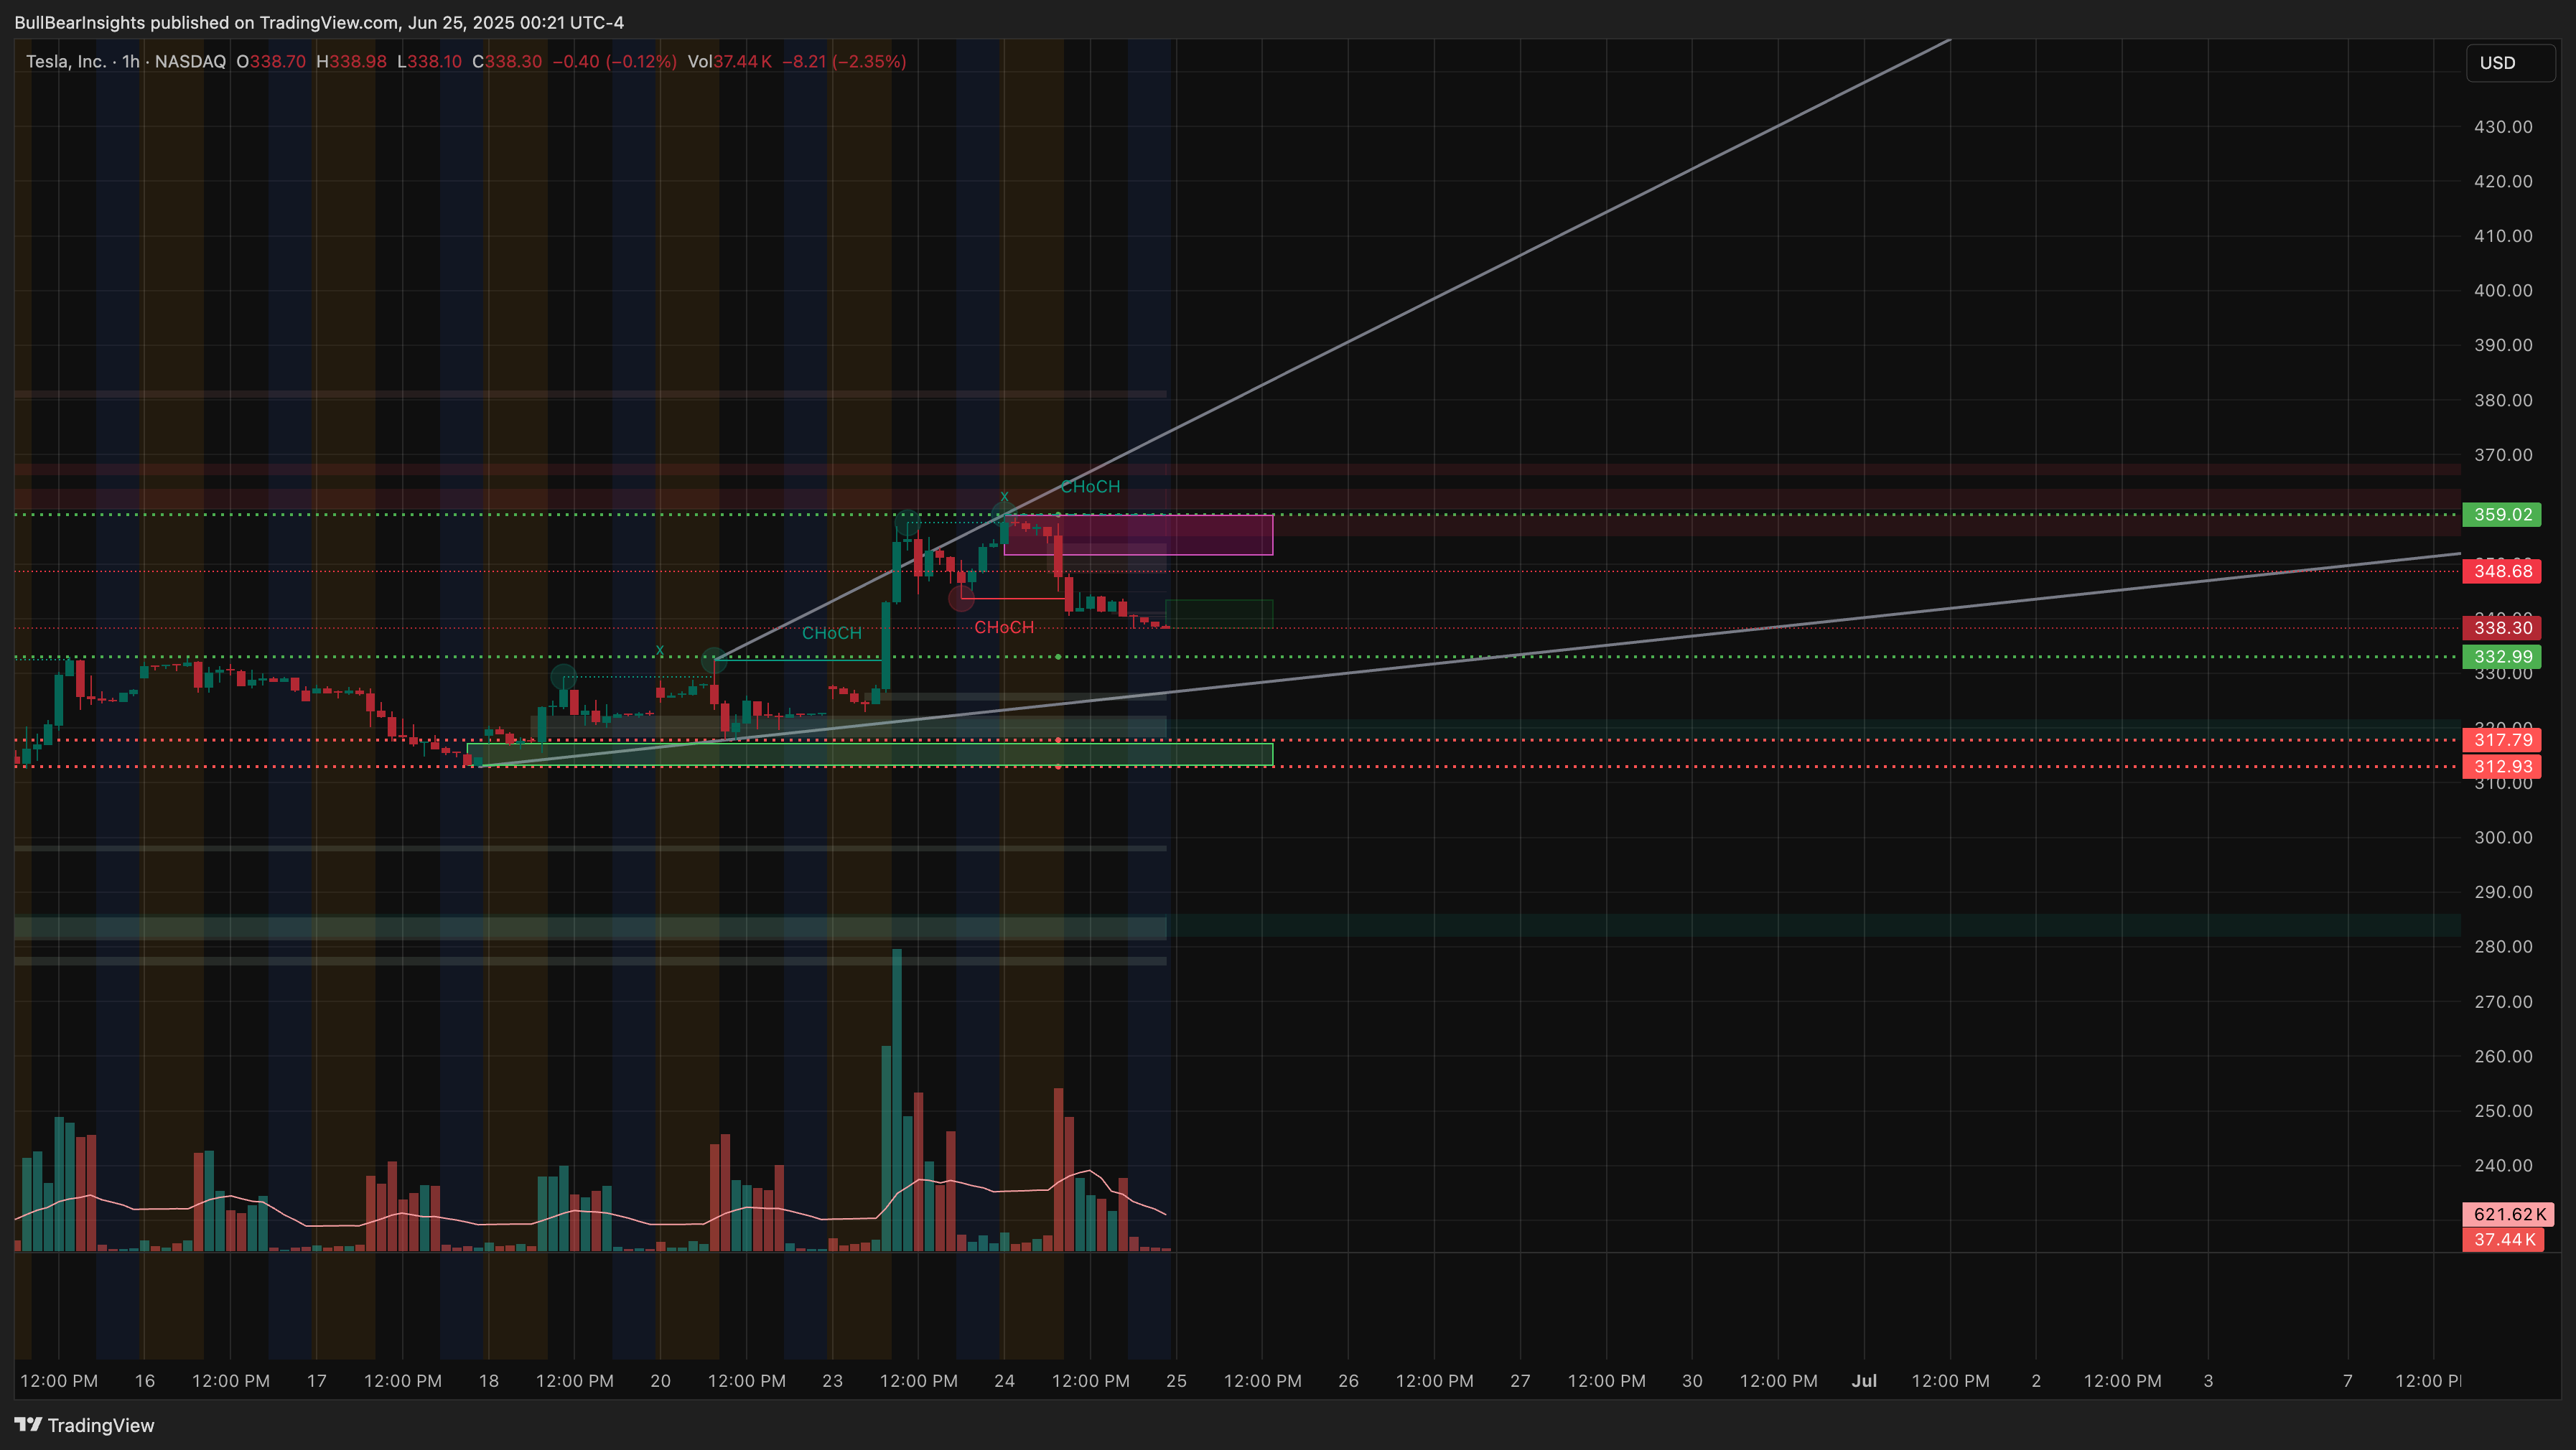2576x1450 pixels.
Task: Select the 312.93 red price label
Action: (x=2501, y=767)
